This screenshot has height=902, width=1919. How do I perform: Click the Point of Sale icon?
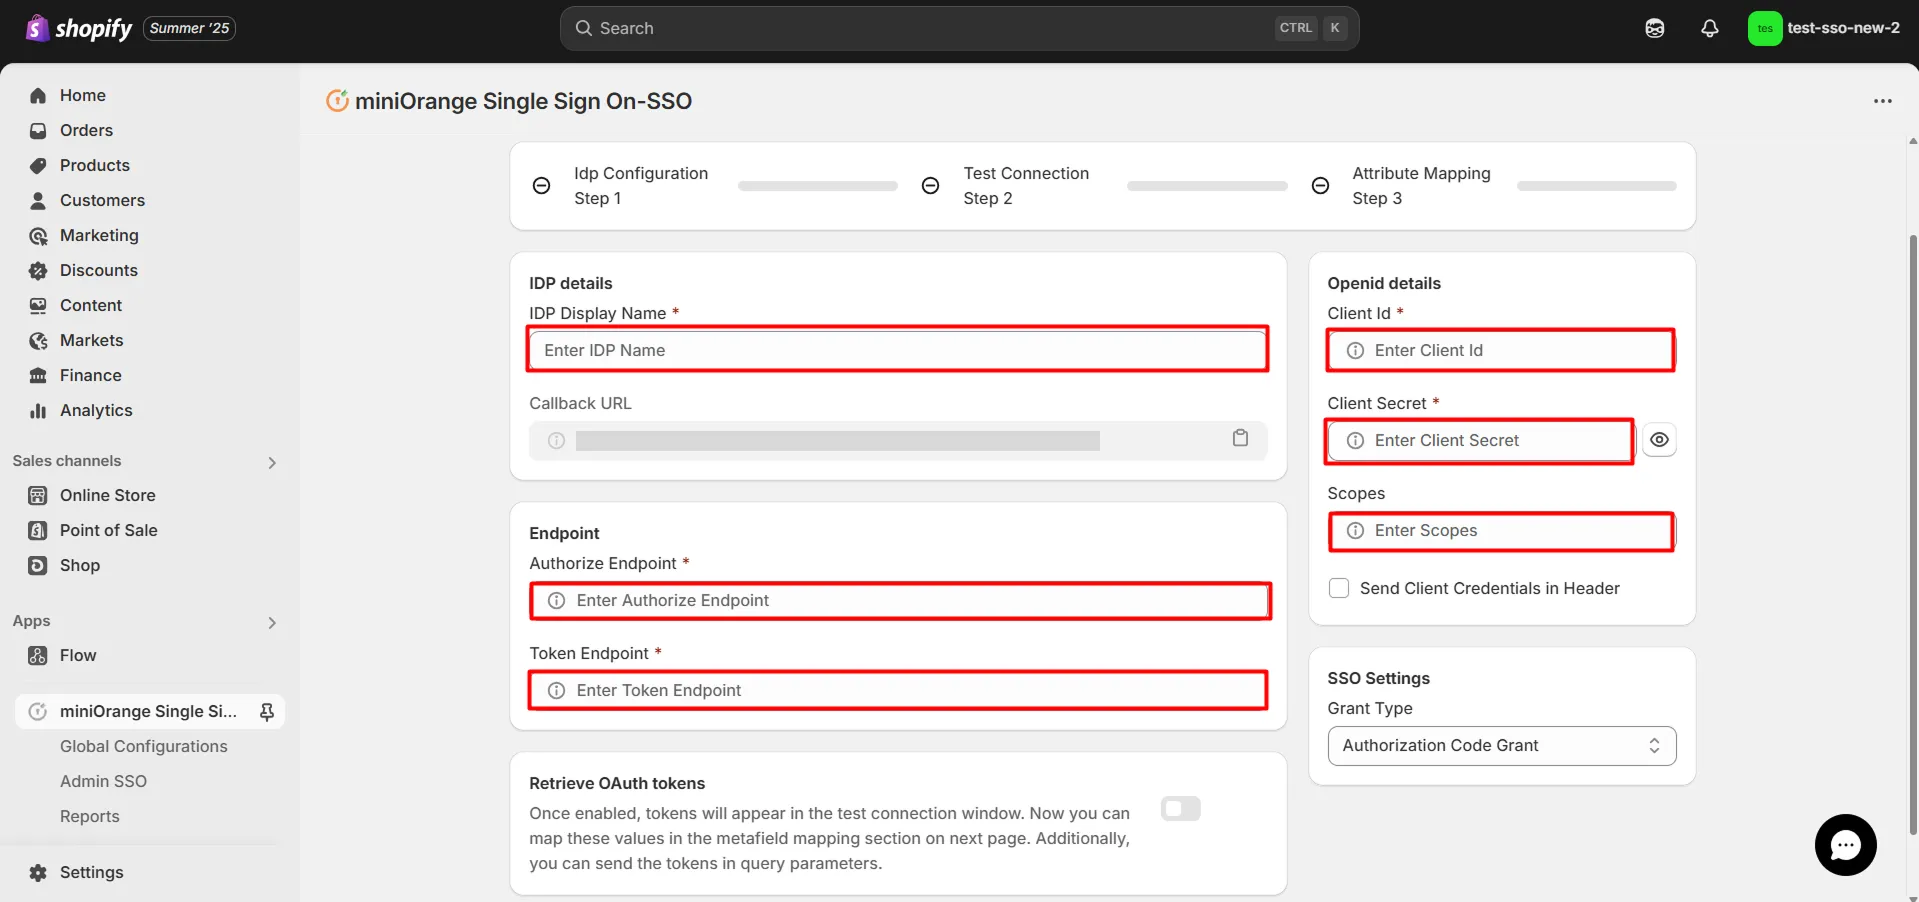38,531
